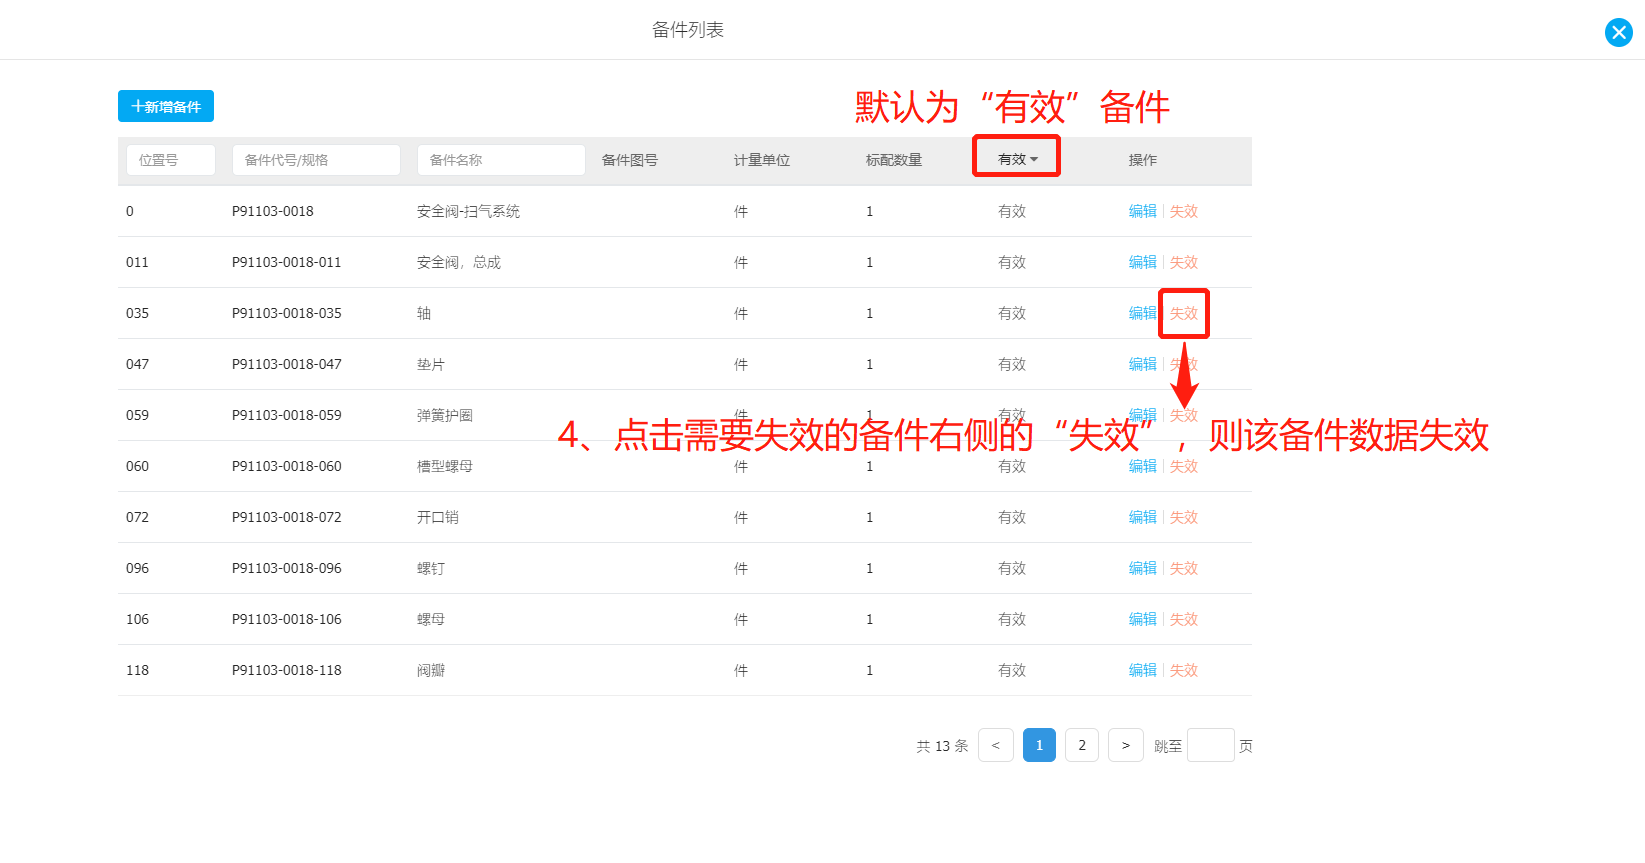Click the 备件图号 column header

[x=630, y=160]
